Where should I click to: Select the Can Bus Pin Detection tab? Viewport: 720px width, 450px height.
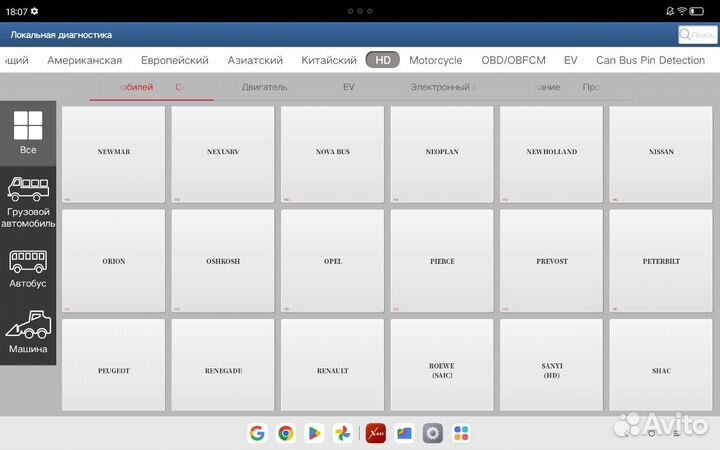click(650, 60)
